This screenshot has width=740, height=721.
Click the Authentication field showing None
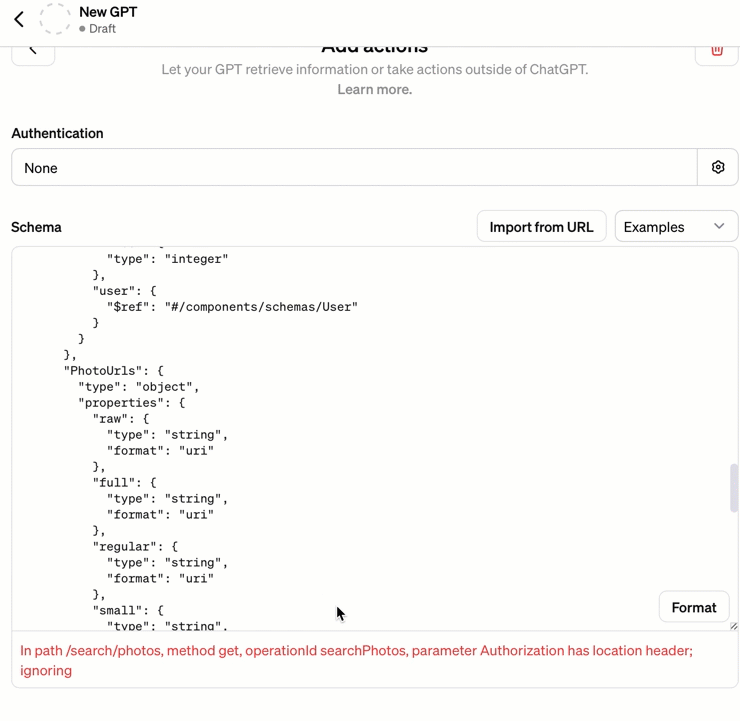pyautogui.click(x=354, y=168)
